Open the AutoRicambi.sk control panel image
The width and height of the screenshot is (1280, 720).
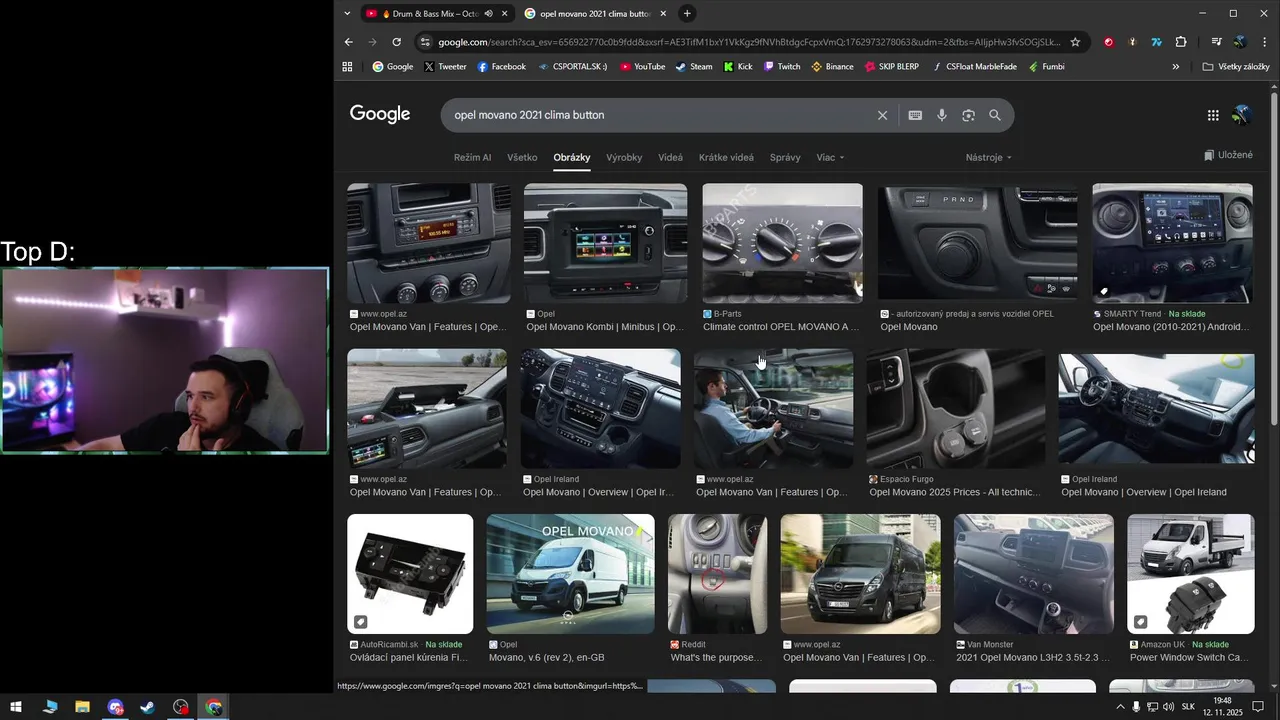point(410,574)
